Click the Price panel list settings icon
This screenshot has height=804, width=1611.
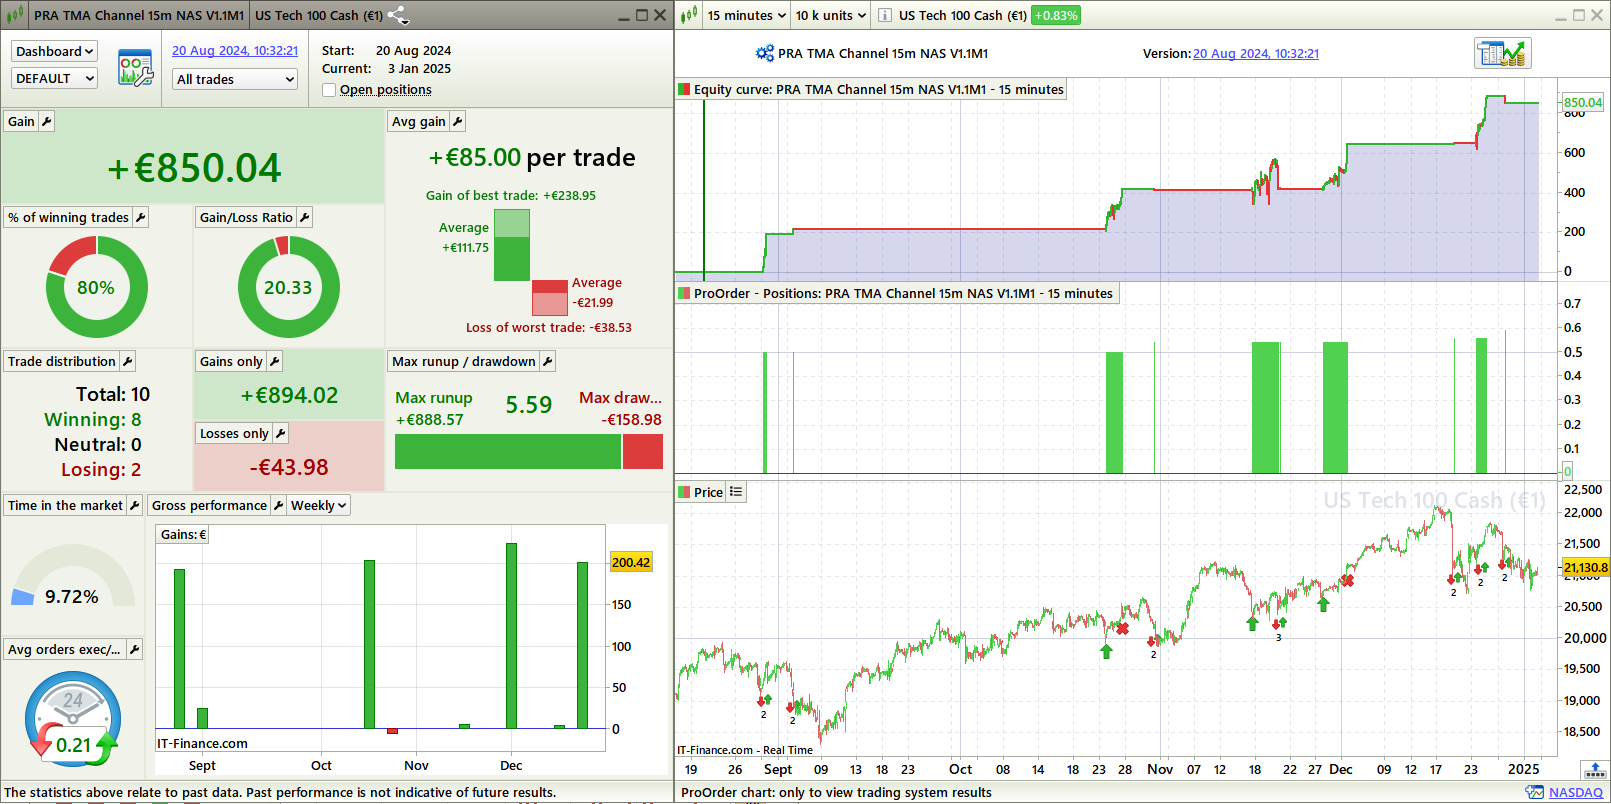tap(736, 491)
